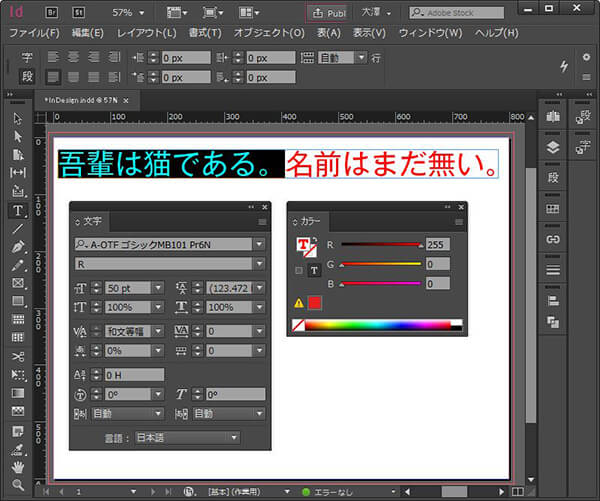This screenshot has height=501, width=600.
Task: Click the Publish Online button
Action: point(328,13)
